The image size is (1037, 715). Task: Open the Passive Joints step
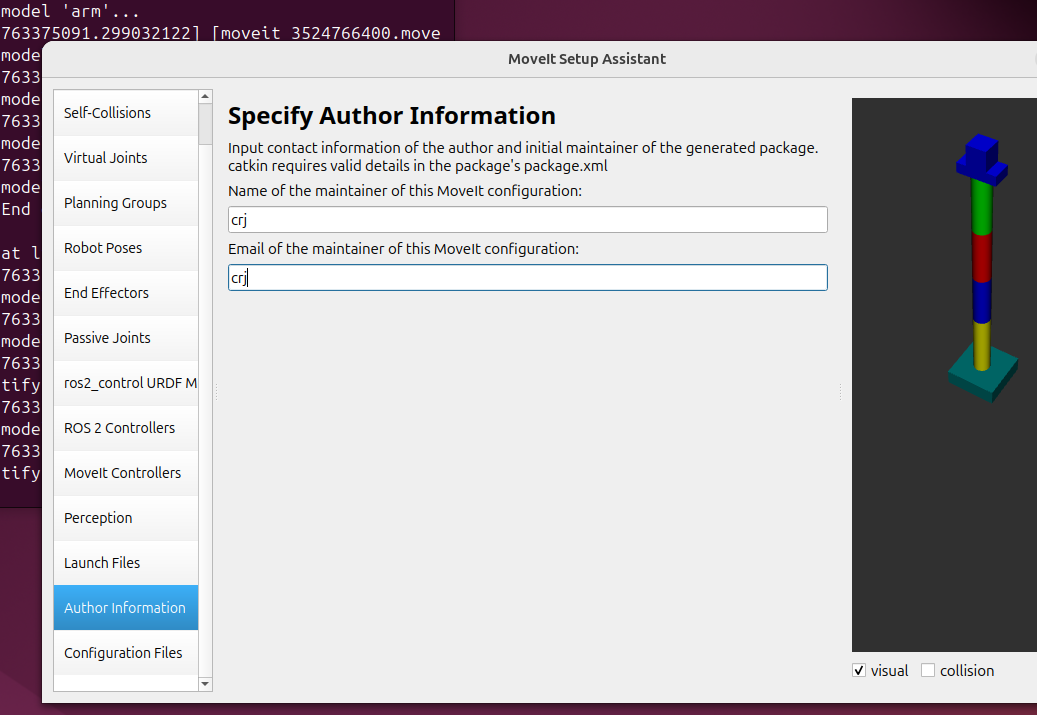click(x=126, y=338)
